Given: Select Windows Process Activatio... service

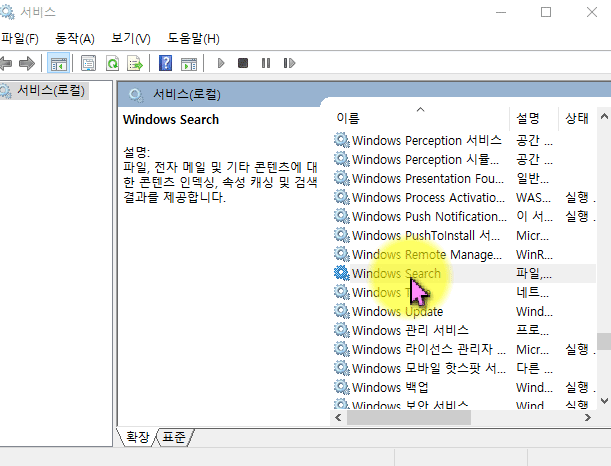Looking at the screenshot, I should point(464,198).
